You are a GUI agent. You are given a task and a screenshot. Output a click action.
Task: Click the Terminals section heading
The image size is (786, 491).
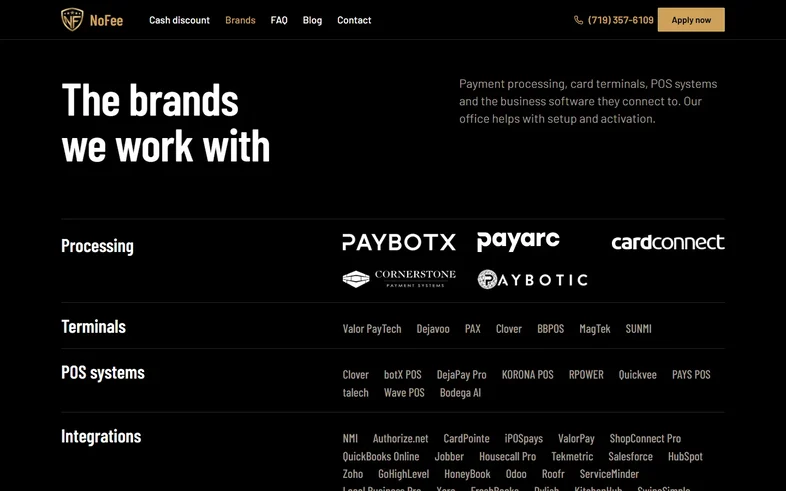[93, 327]
